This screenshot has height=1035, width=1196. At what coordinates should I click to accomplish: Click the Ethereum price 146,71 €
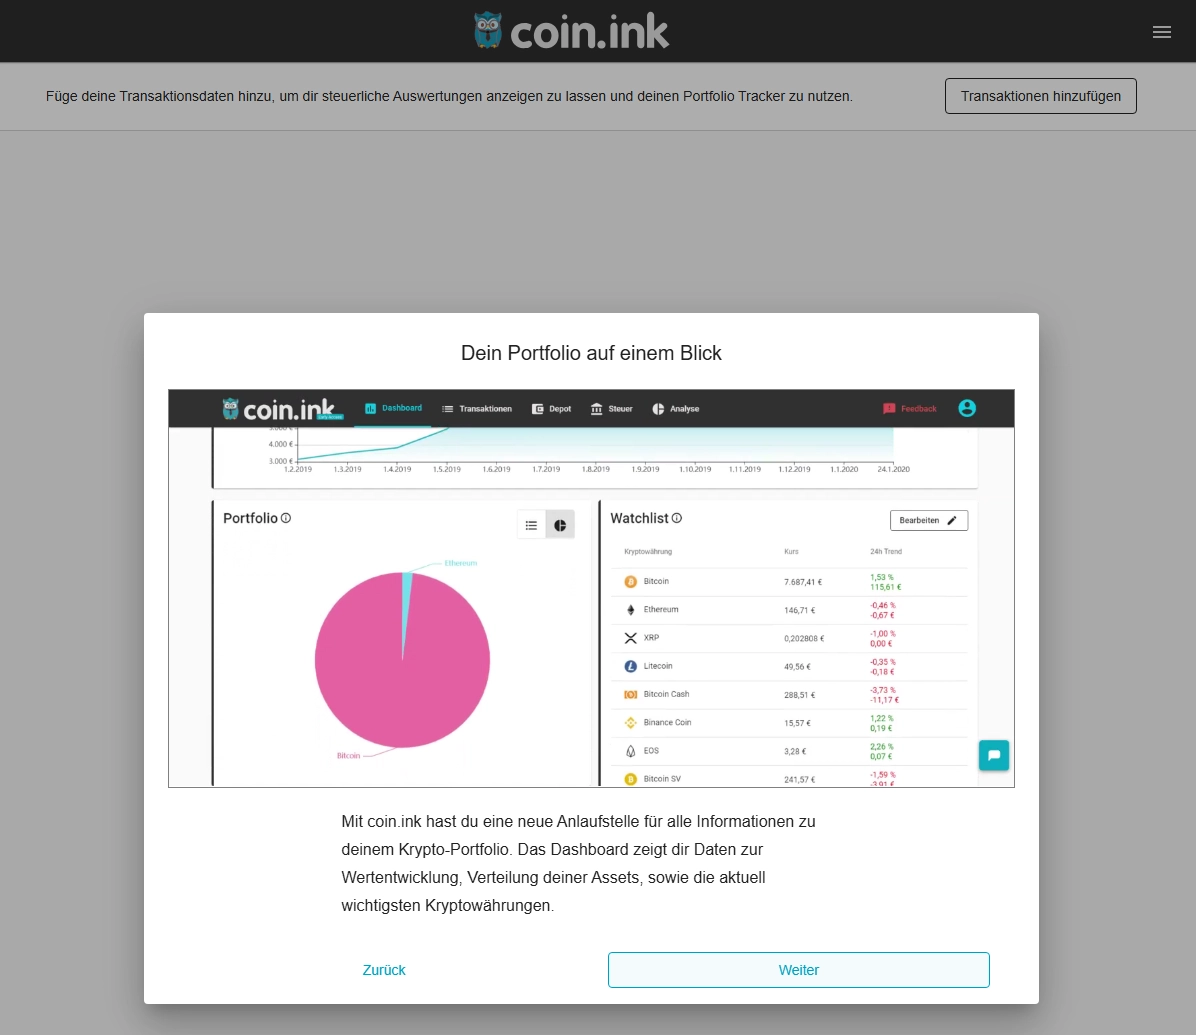coord(799,610)
